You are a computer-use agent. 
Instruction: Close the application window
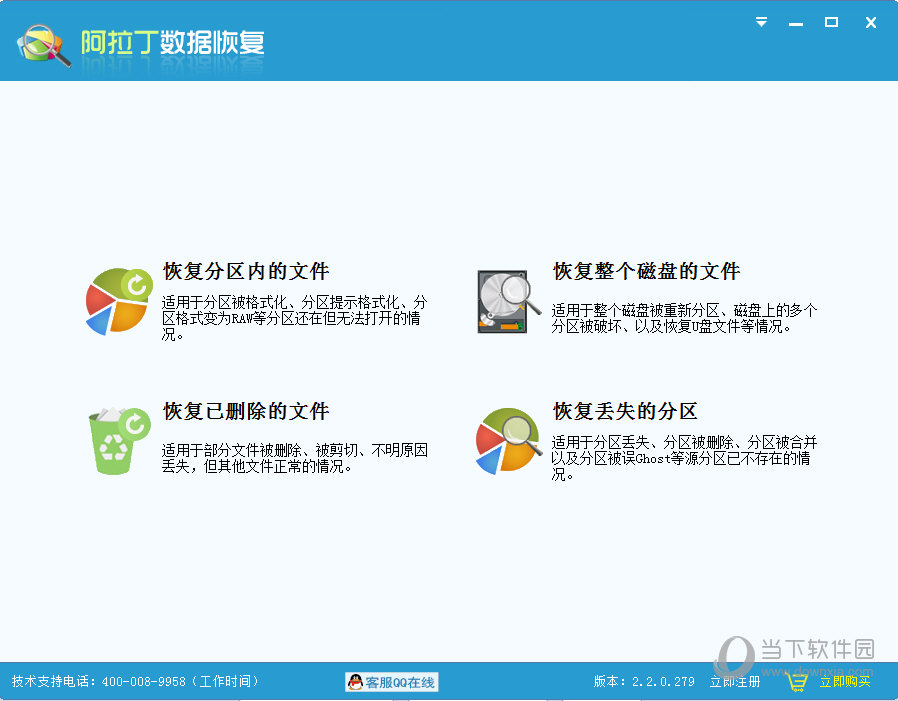coord(871,22)
